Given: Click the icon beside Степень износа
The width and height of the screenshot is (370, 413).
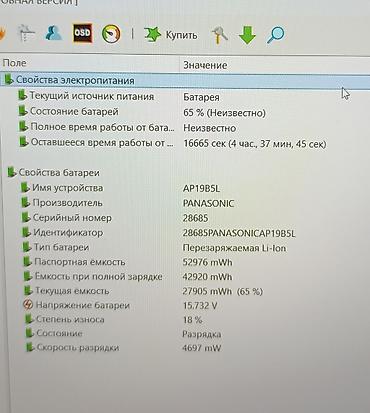Looking at the screenshot, I should [29, 319].
